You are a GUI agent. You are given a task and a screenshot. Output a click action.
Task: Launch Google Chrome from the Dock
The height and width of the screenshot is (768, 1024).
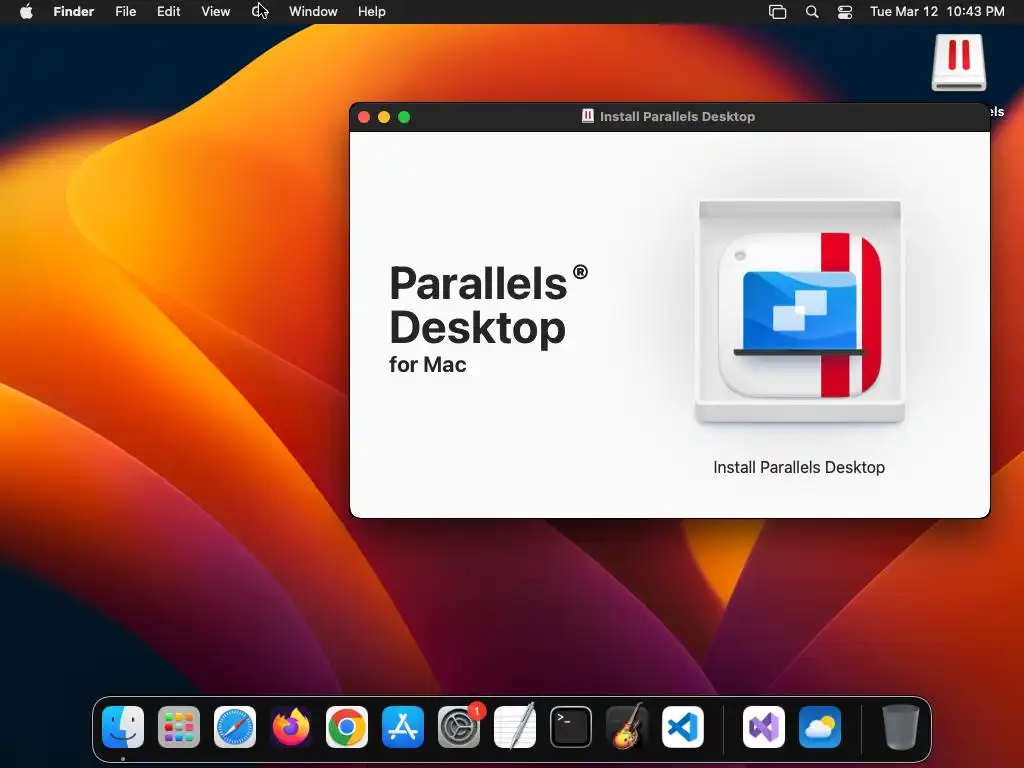(347, 727)
